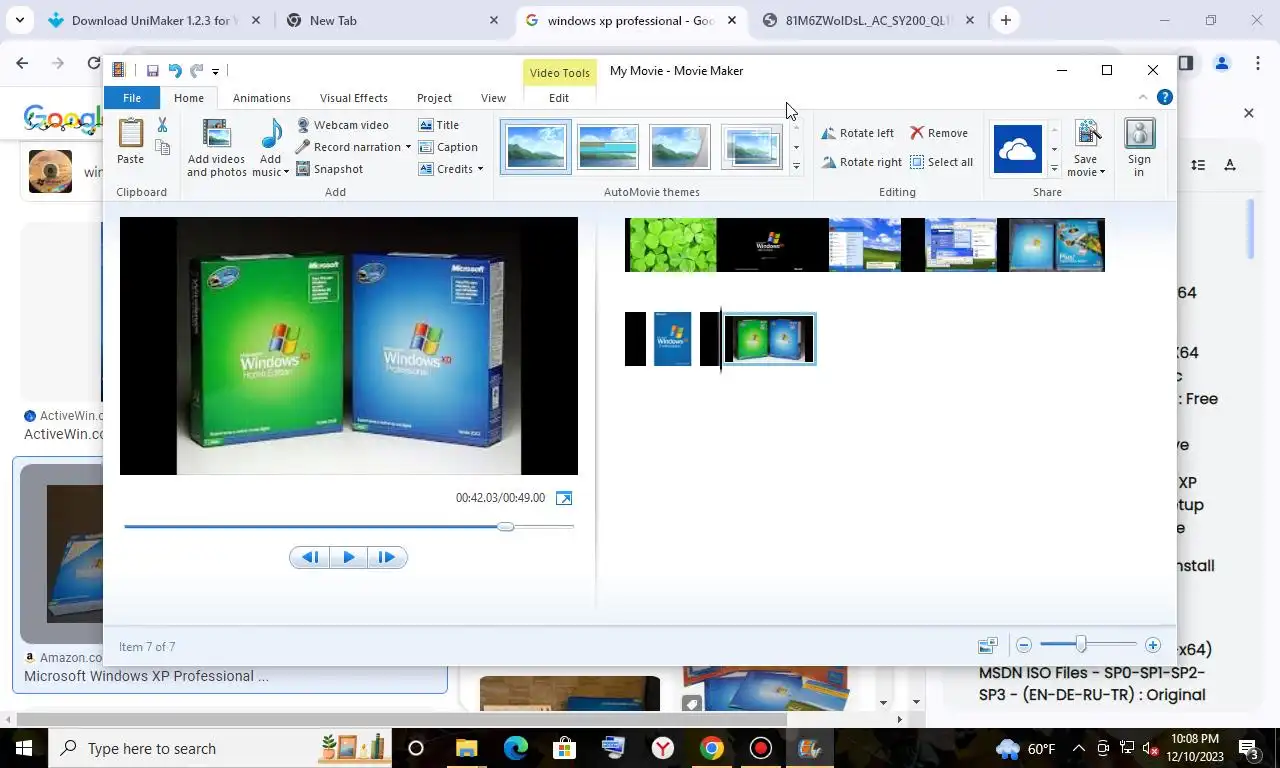Click the Undo arrow in title bar
The height and width of the screenshot is (768, 1280).
(175, 70)
